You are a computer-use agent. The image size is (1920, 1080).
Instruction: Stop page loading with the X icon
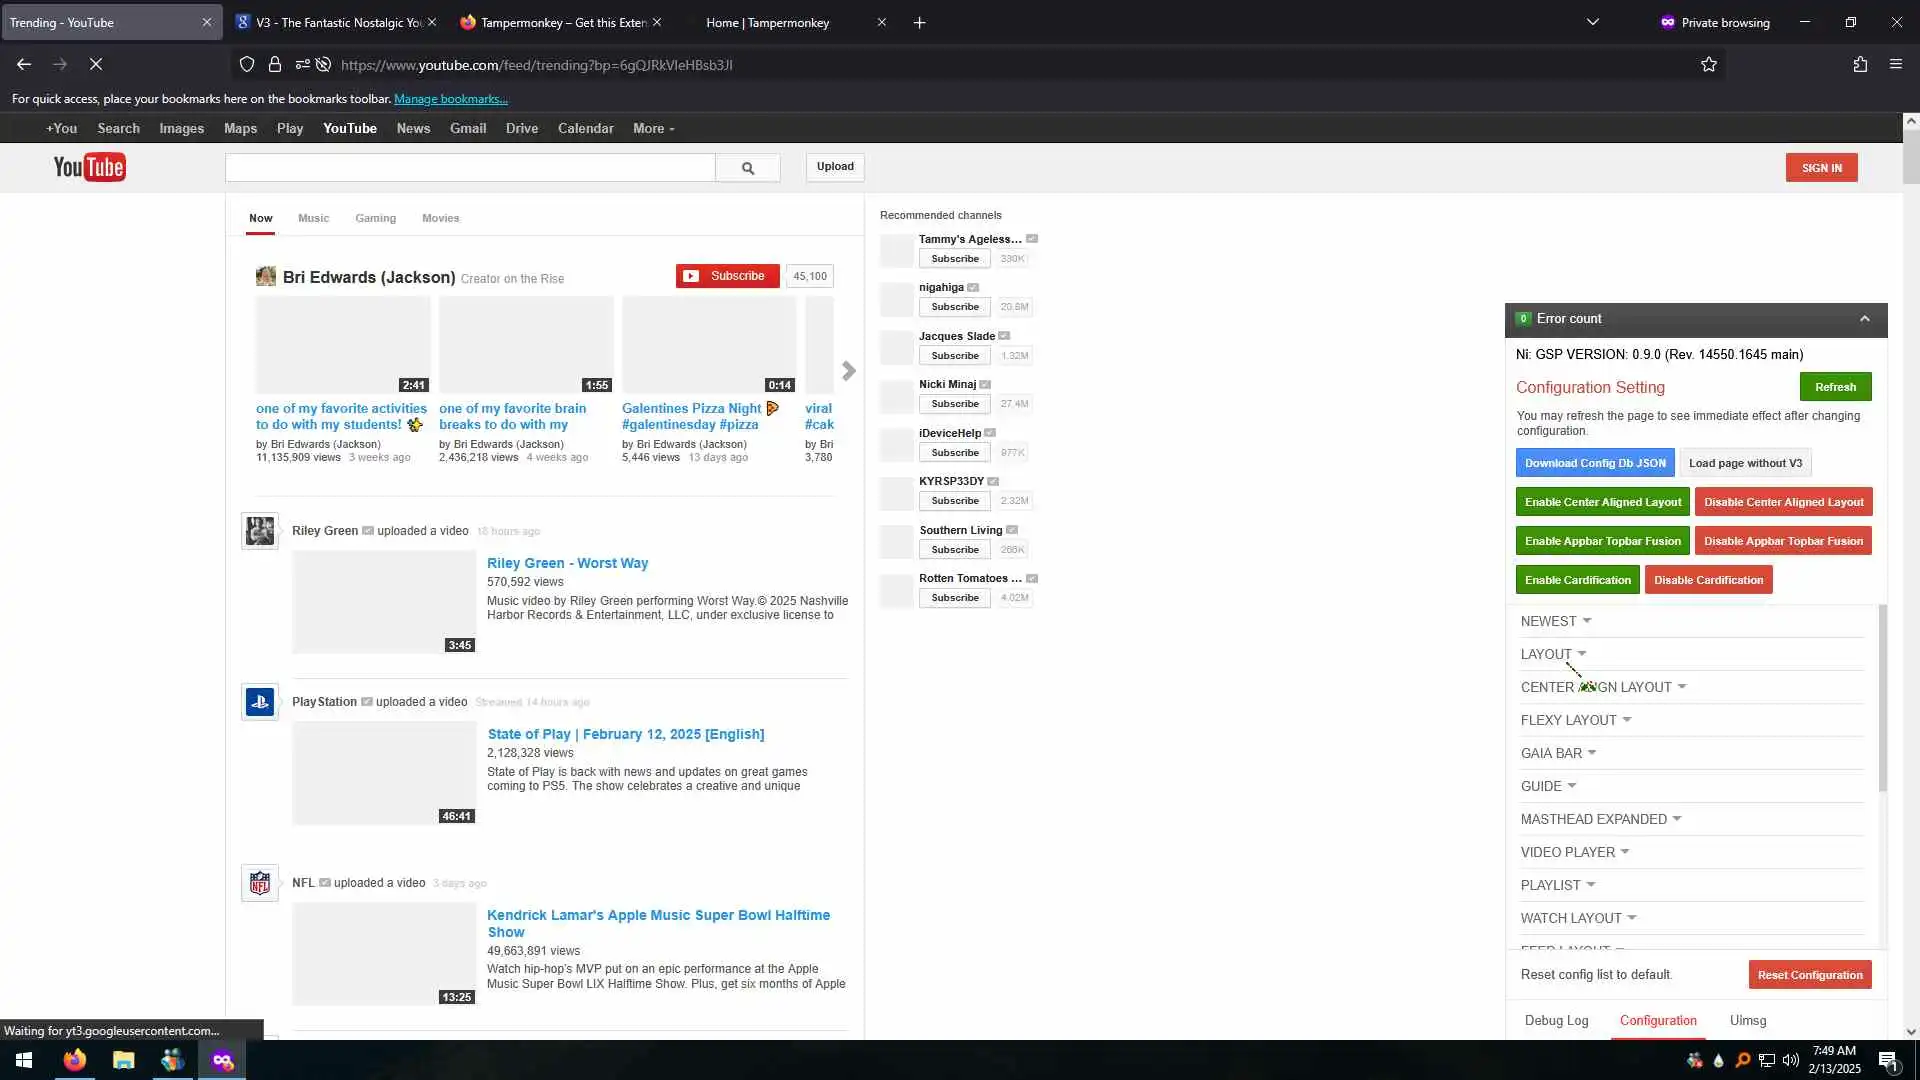tap(96, 64)
